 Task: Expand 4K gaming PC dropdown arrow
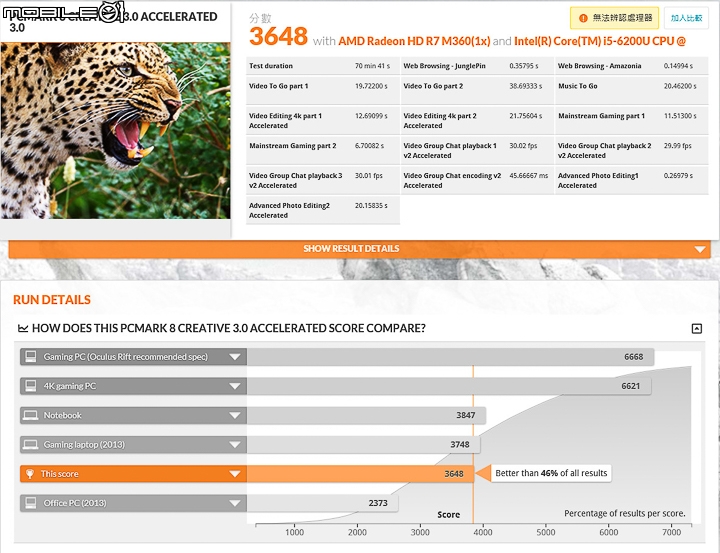(x=235, y=386)
